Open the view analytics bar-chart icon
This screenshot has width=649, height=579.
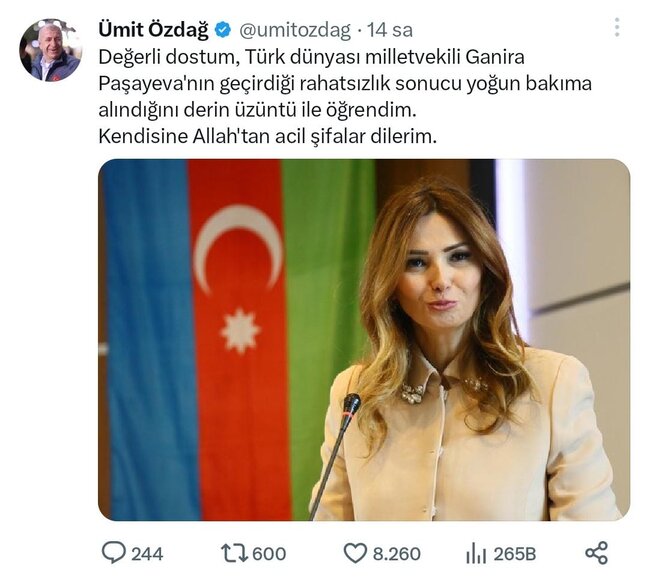point(476,552)
